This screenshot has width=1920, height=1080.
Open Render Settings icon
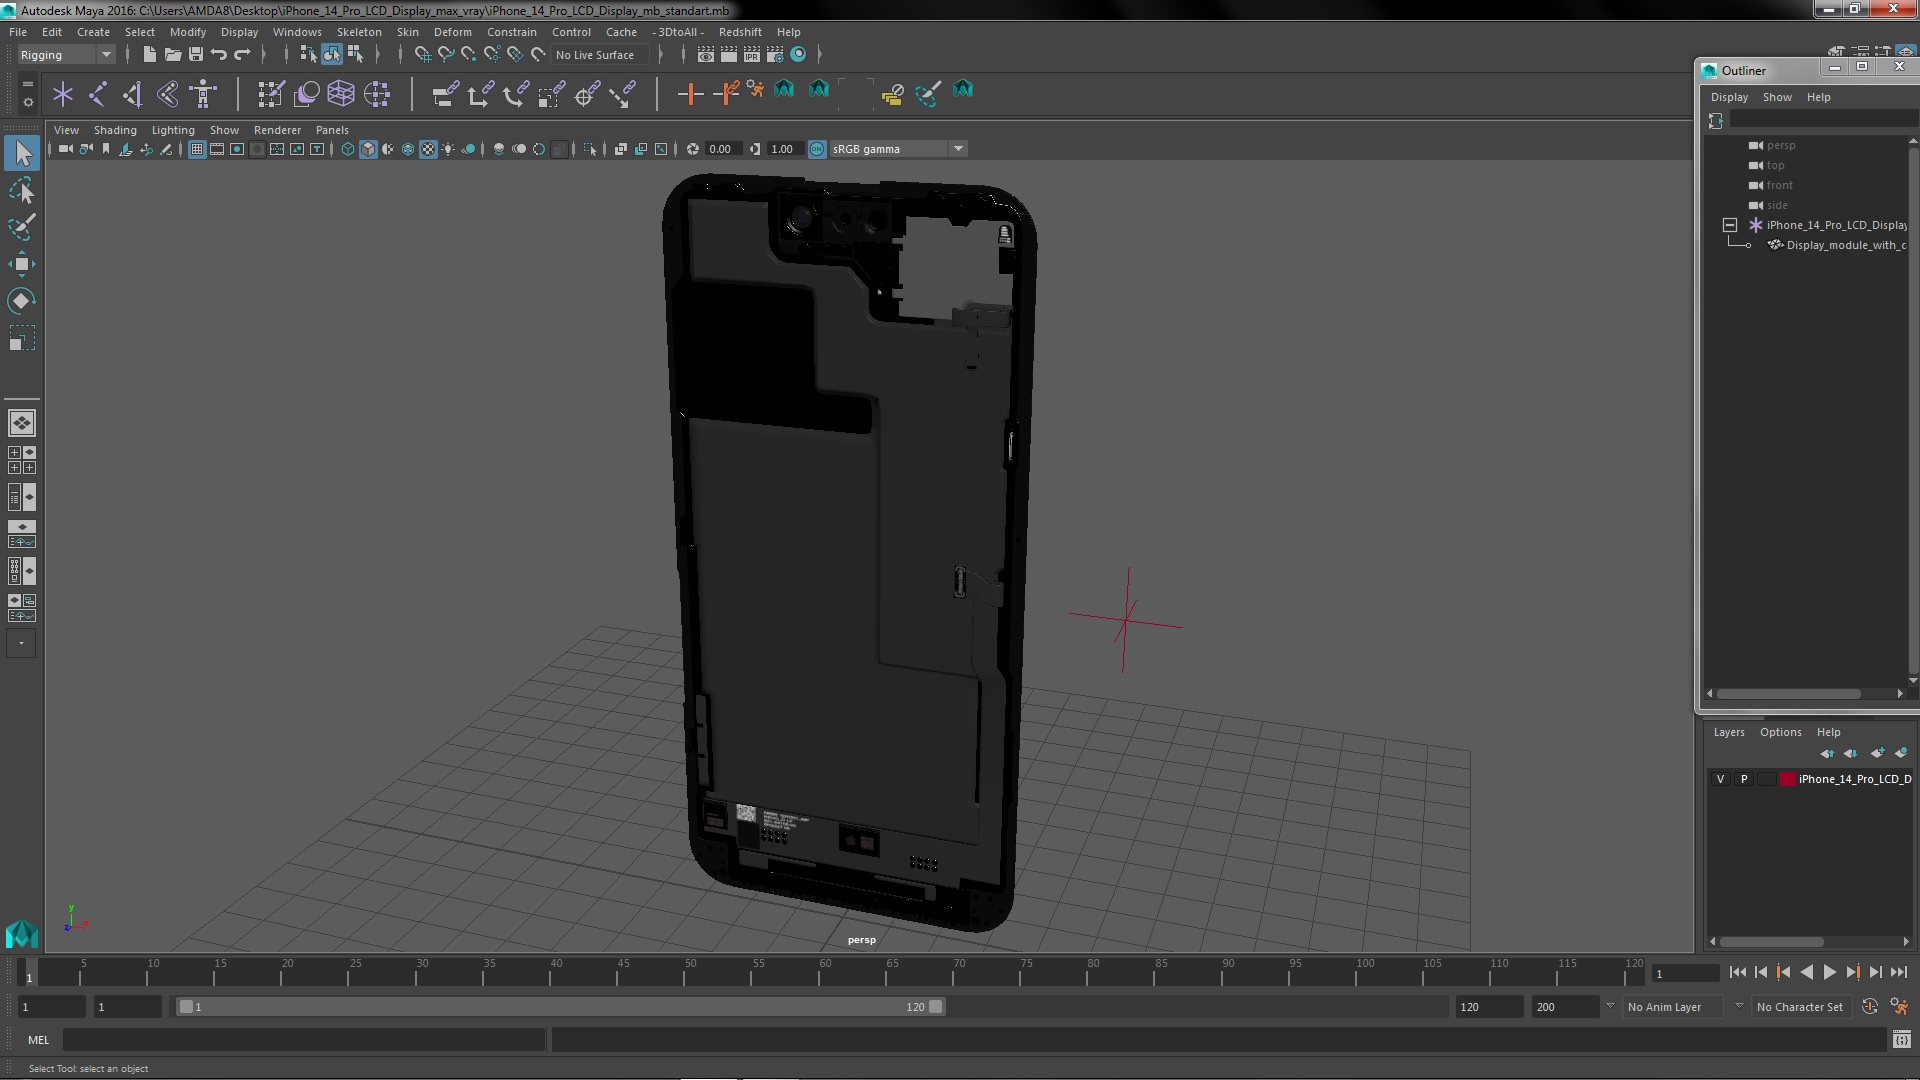tap(775, 55)
